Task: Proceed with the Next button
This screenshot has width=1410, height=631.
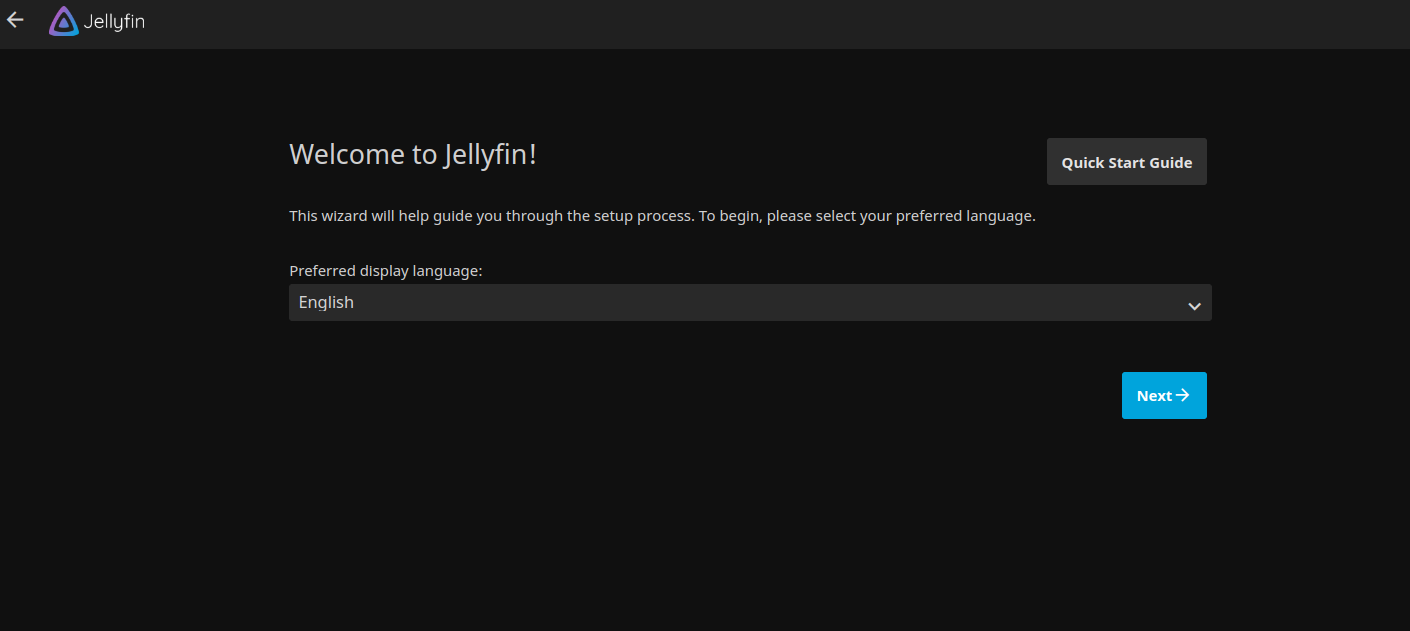Action: tap(1164, 396)
